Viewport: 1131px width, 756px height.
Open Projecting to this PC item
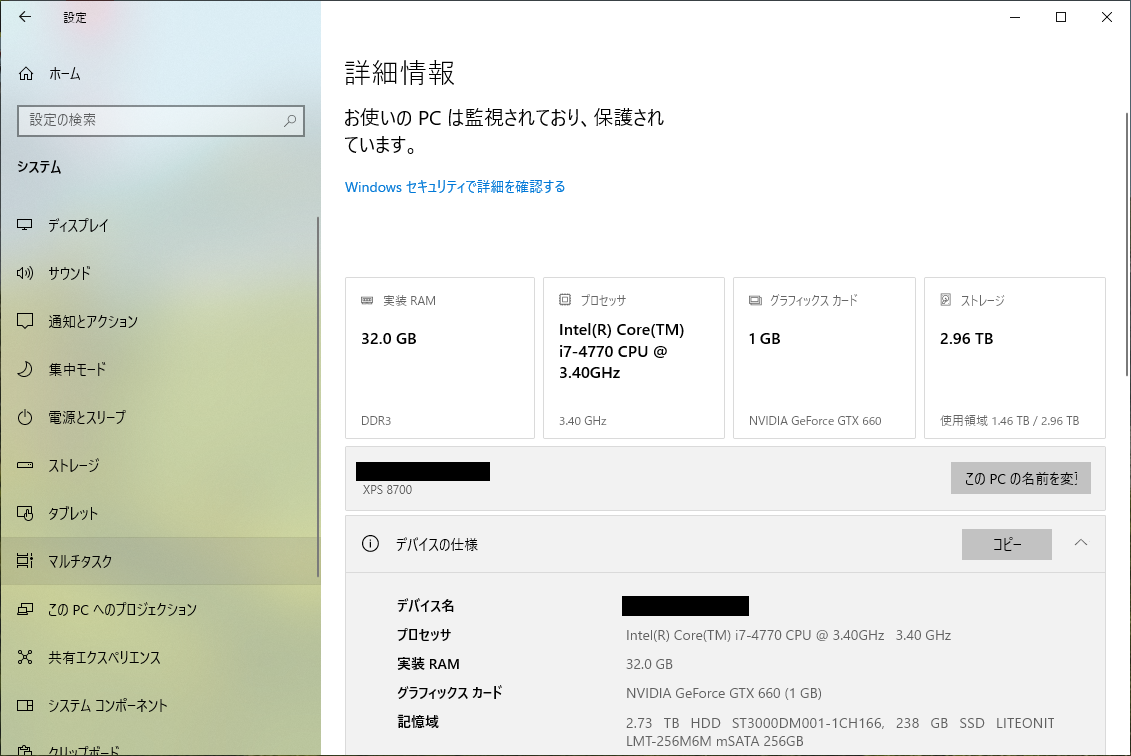pos(122,610)
